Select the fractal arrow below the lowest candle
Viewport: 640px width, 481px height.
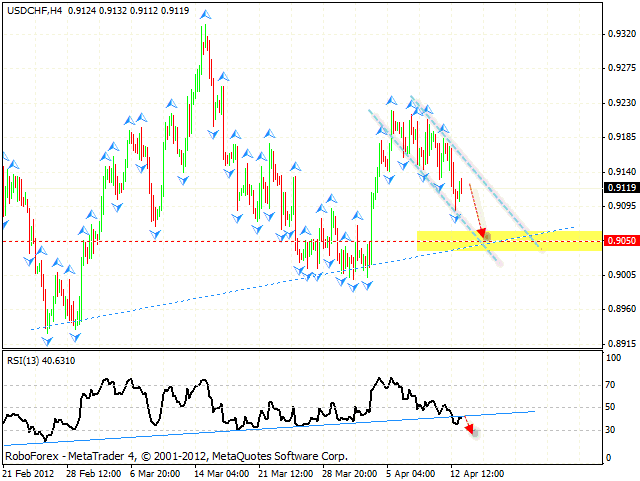(46, 340)
